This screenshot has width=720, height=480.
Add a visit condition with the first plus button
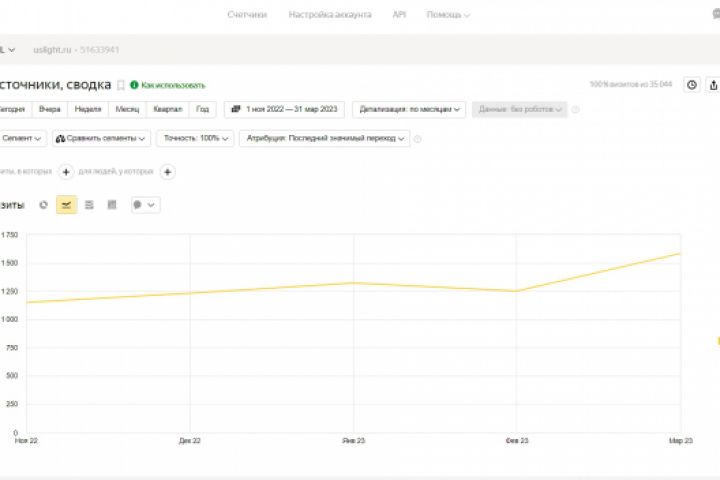66,172
